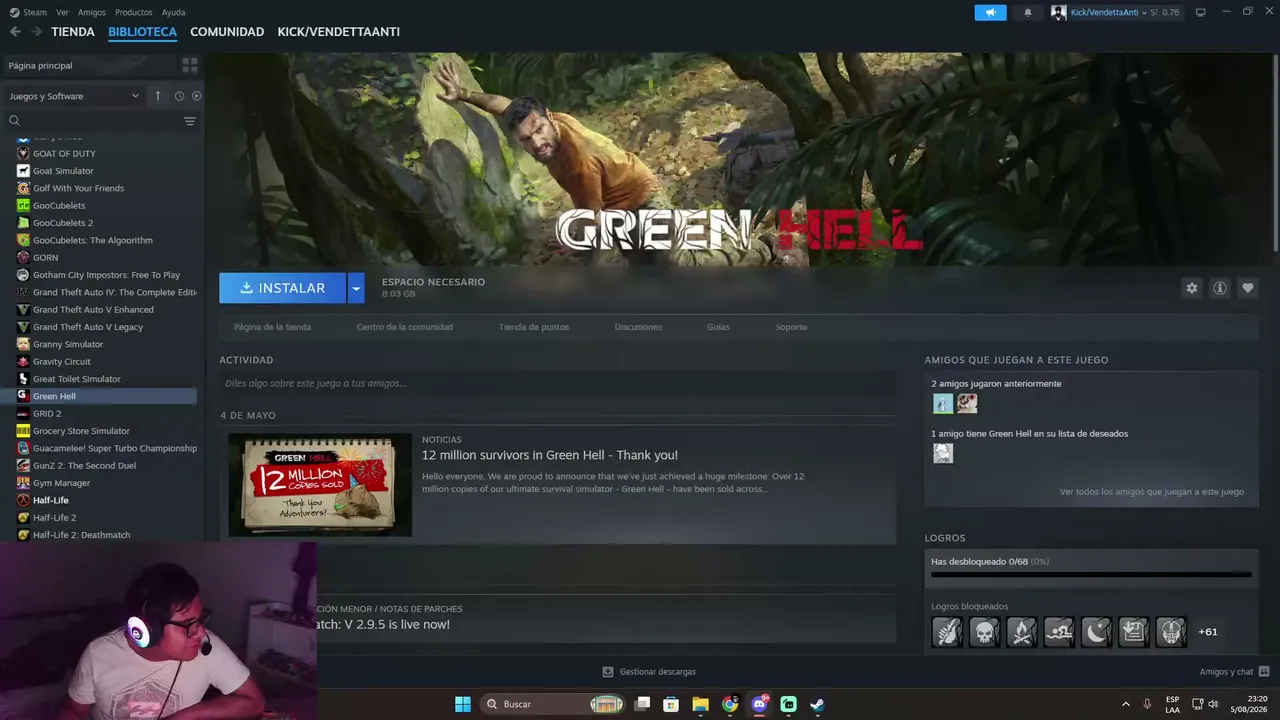This screenshot has width=1280, height=720.
Task: Open File Explorer from the taskbar
Action: (700, 704)
